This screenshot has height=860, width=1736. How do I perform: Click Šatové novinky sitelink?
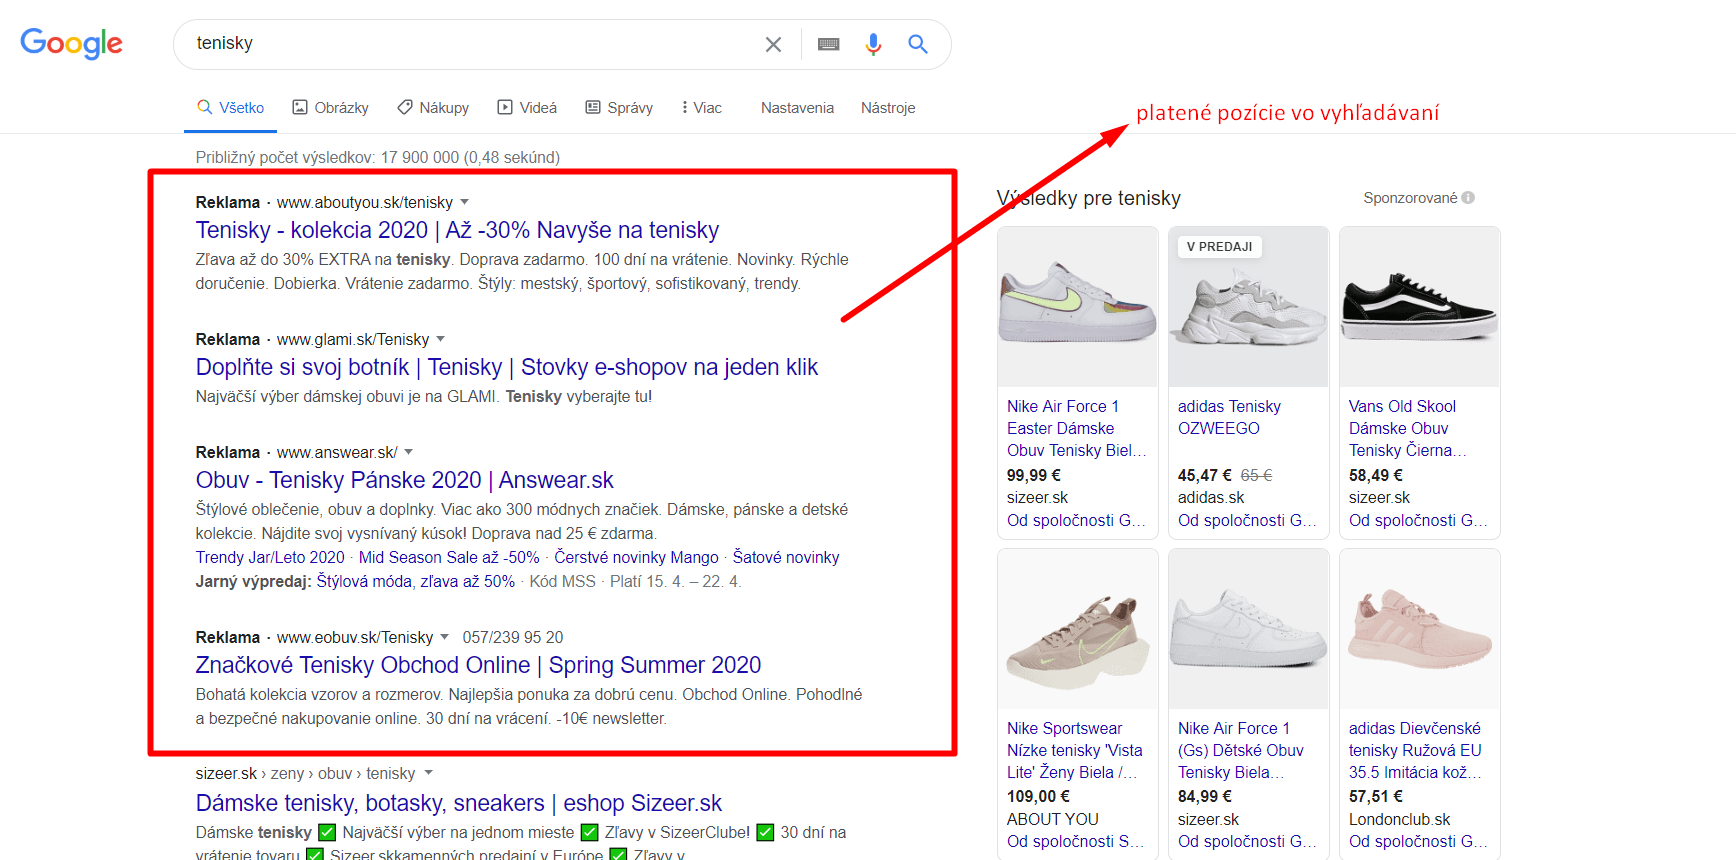point(786,557)
